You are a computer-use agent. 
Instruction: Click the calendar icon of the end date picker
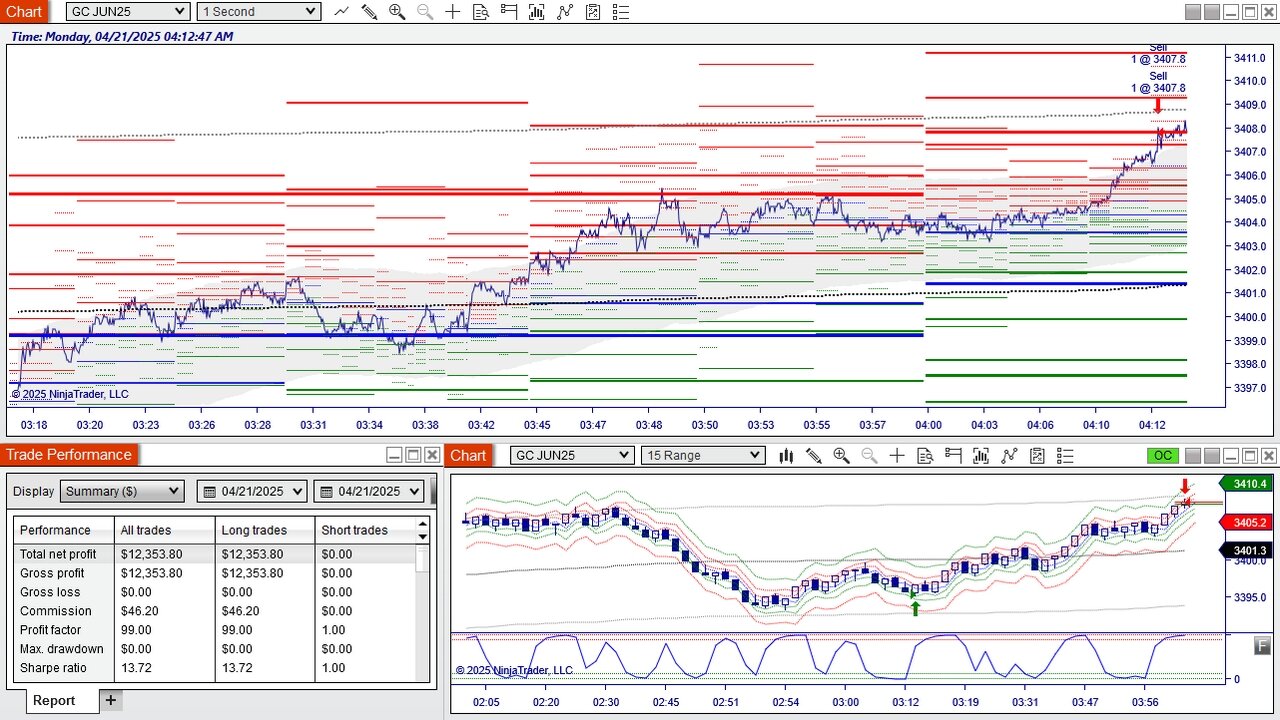click(x=326, y=492)
